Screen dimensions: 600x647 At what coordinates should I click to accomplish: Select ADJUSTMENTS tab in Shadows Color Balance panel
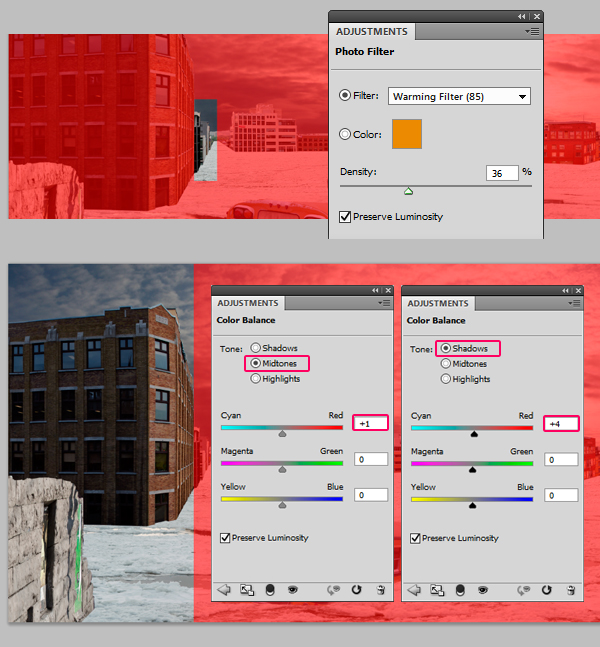click(x=438, y=303)
